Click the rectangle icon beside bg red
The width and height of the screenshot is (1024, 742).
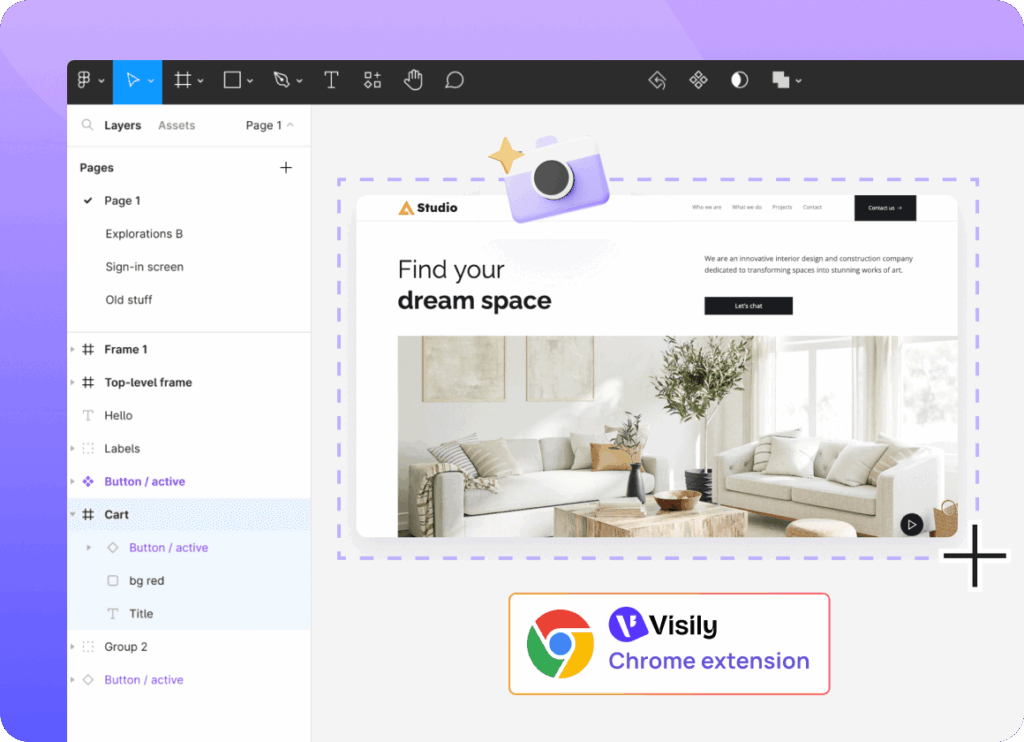click(x=113, y=581)
